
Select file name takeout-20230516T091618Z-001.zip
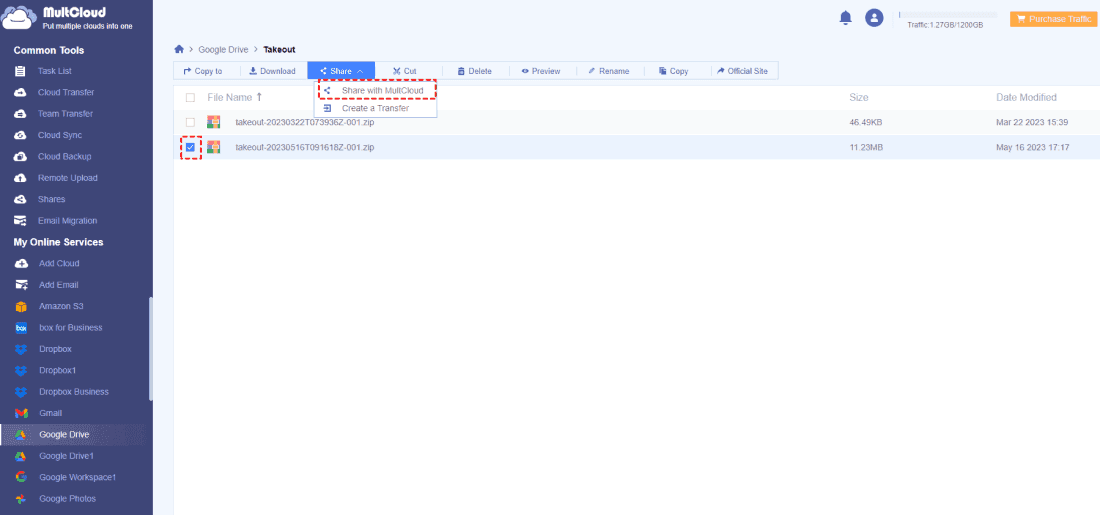coord(304,147)
